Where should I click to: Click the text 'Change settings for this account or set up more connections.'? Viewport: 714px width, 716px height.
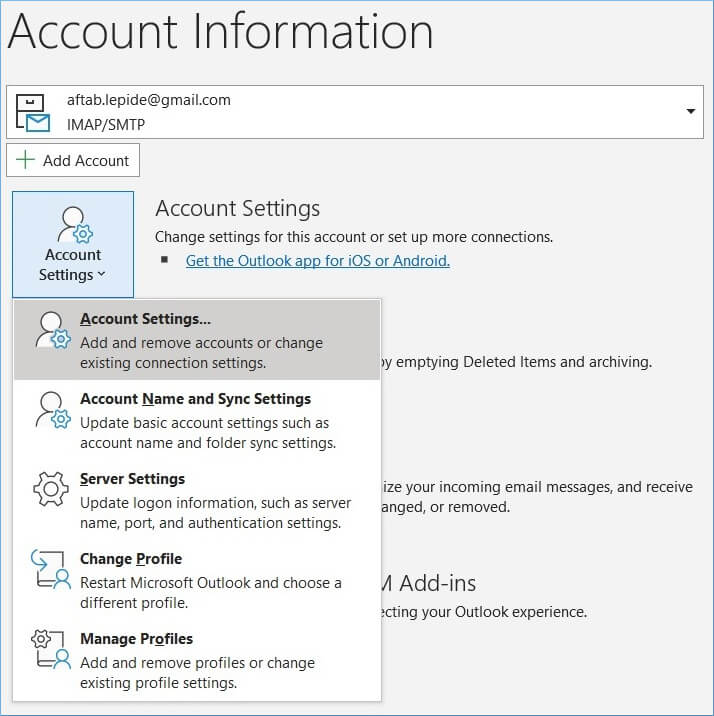click(354, 237)
